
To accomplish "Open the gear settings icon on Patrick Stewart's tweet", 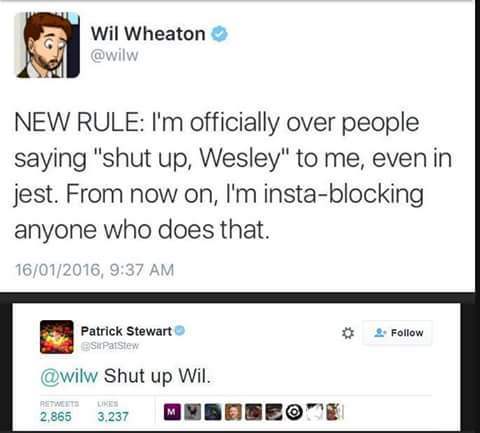I will [348, 333].
